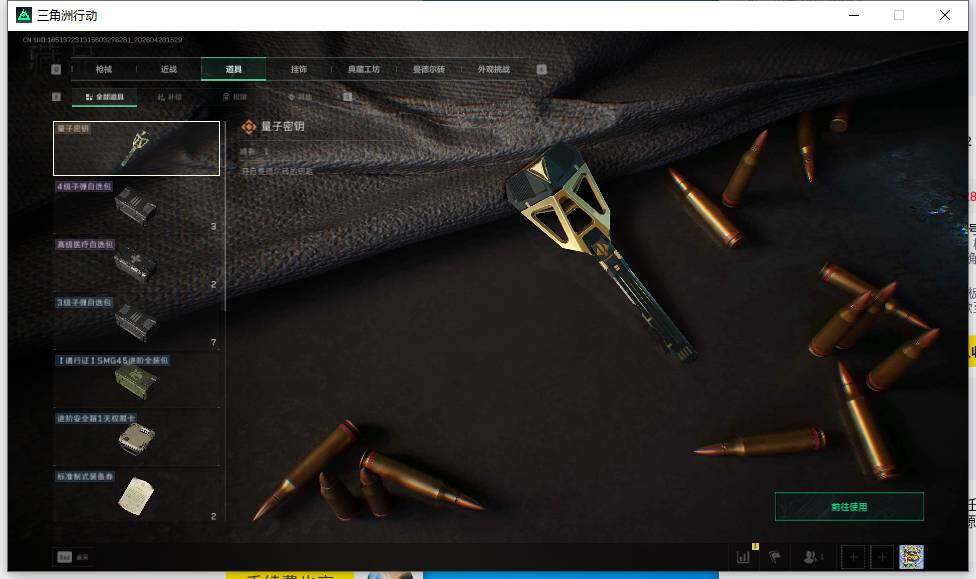The image size is (976, 579).
Task: Open the friends/team icon in bottom bar
Action: (x=812, y=557)
